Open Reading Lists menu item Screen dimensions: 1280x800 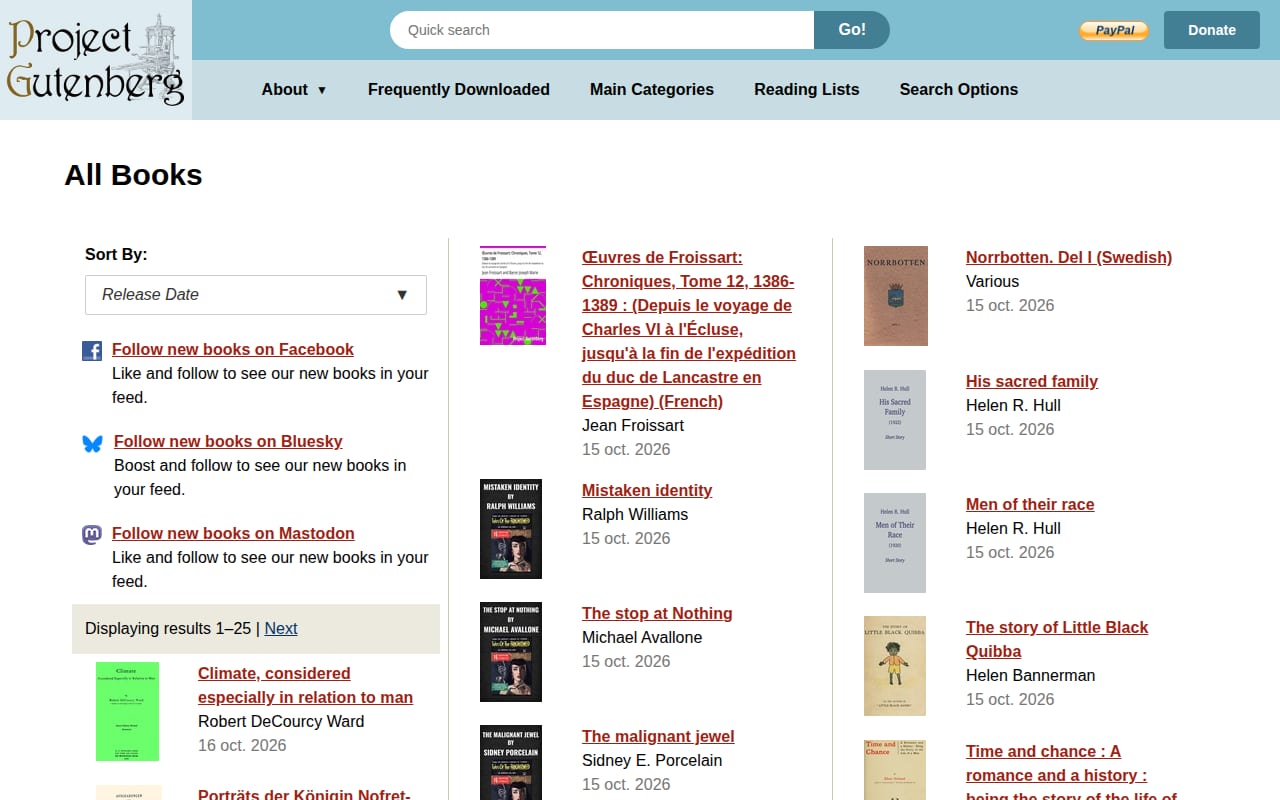point(807,90)
